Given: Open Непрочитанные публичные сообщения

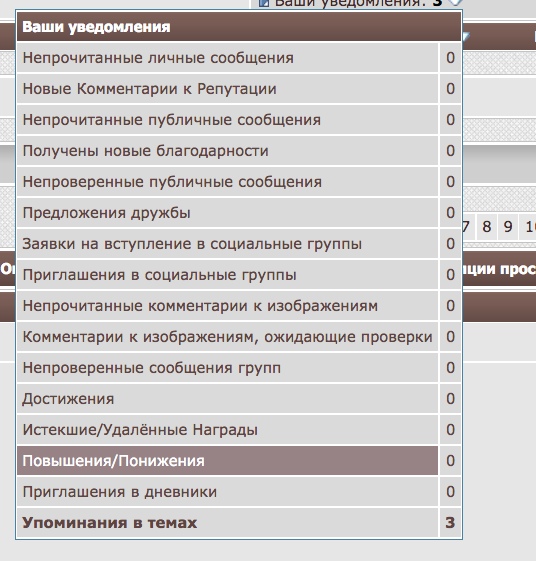Looking at the screenshot, I should coord(228,120).
